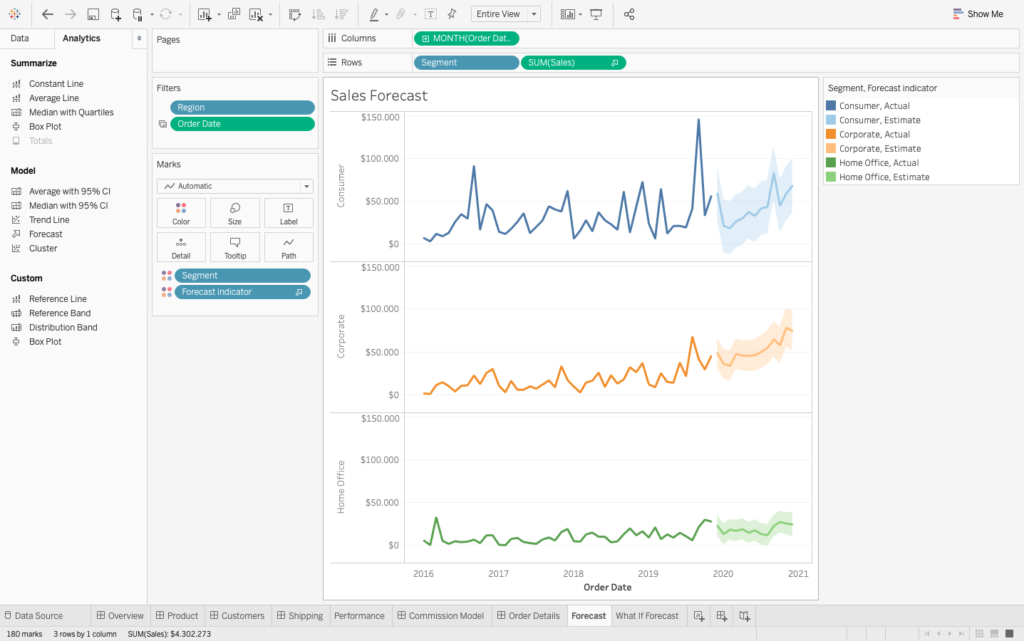
Task: Click Consumer, Actual legend color swatch
Action: 830,106
